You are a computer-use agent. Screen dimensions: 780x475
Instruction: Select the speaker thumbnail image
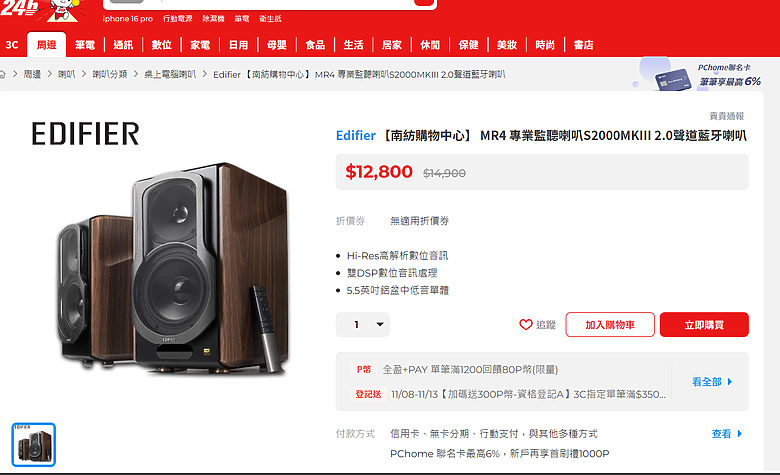[34, 445]
